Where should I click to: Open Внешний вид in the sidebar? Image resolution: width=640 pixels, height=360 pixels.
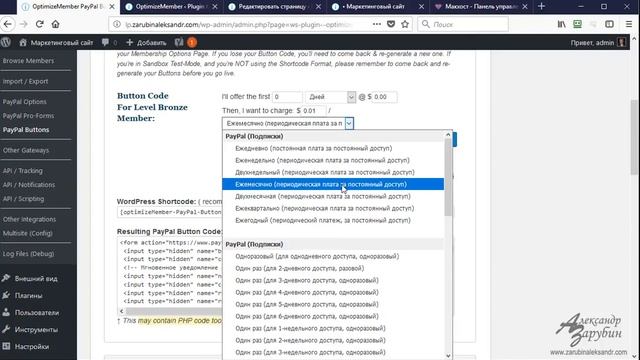(36, 279)
